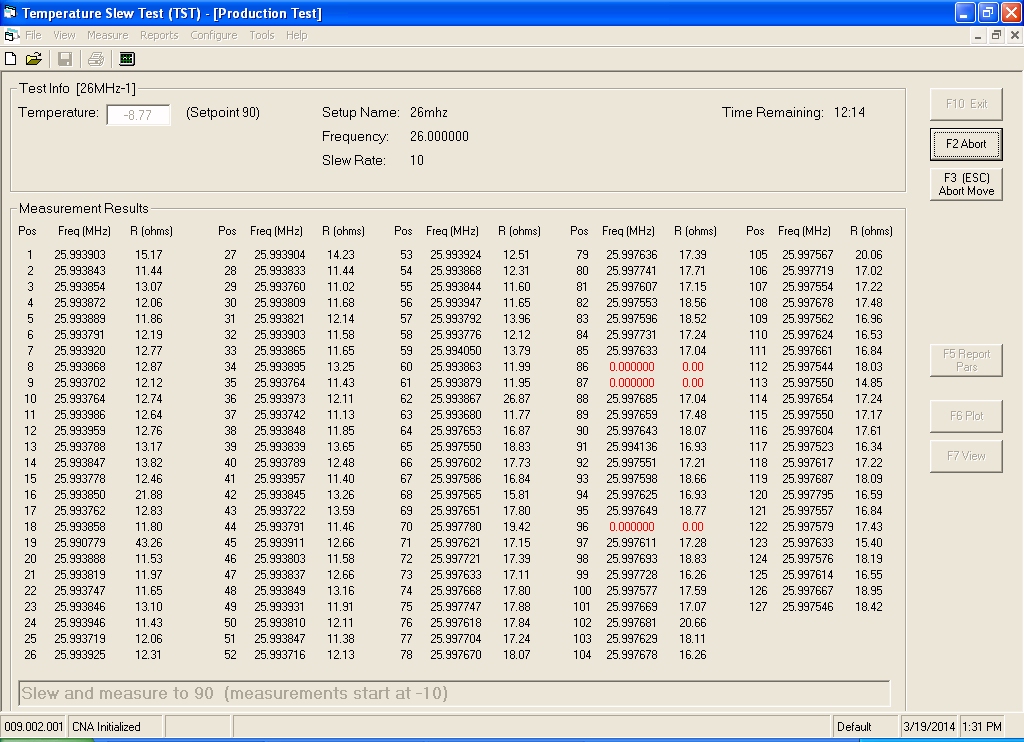Click the application icon in the title bar
Screen dimensions: 1024x742
11,13
